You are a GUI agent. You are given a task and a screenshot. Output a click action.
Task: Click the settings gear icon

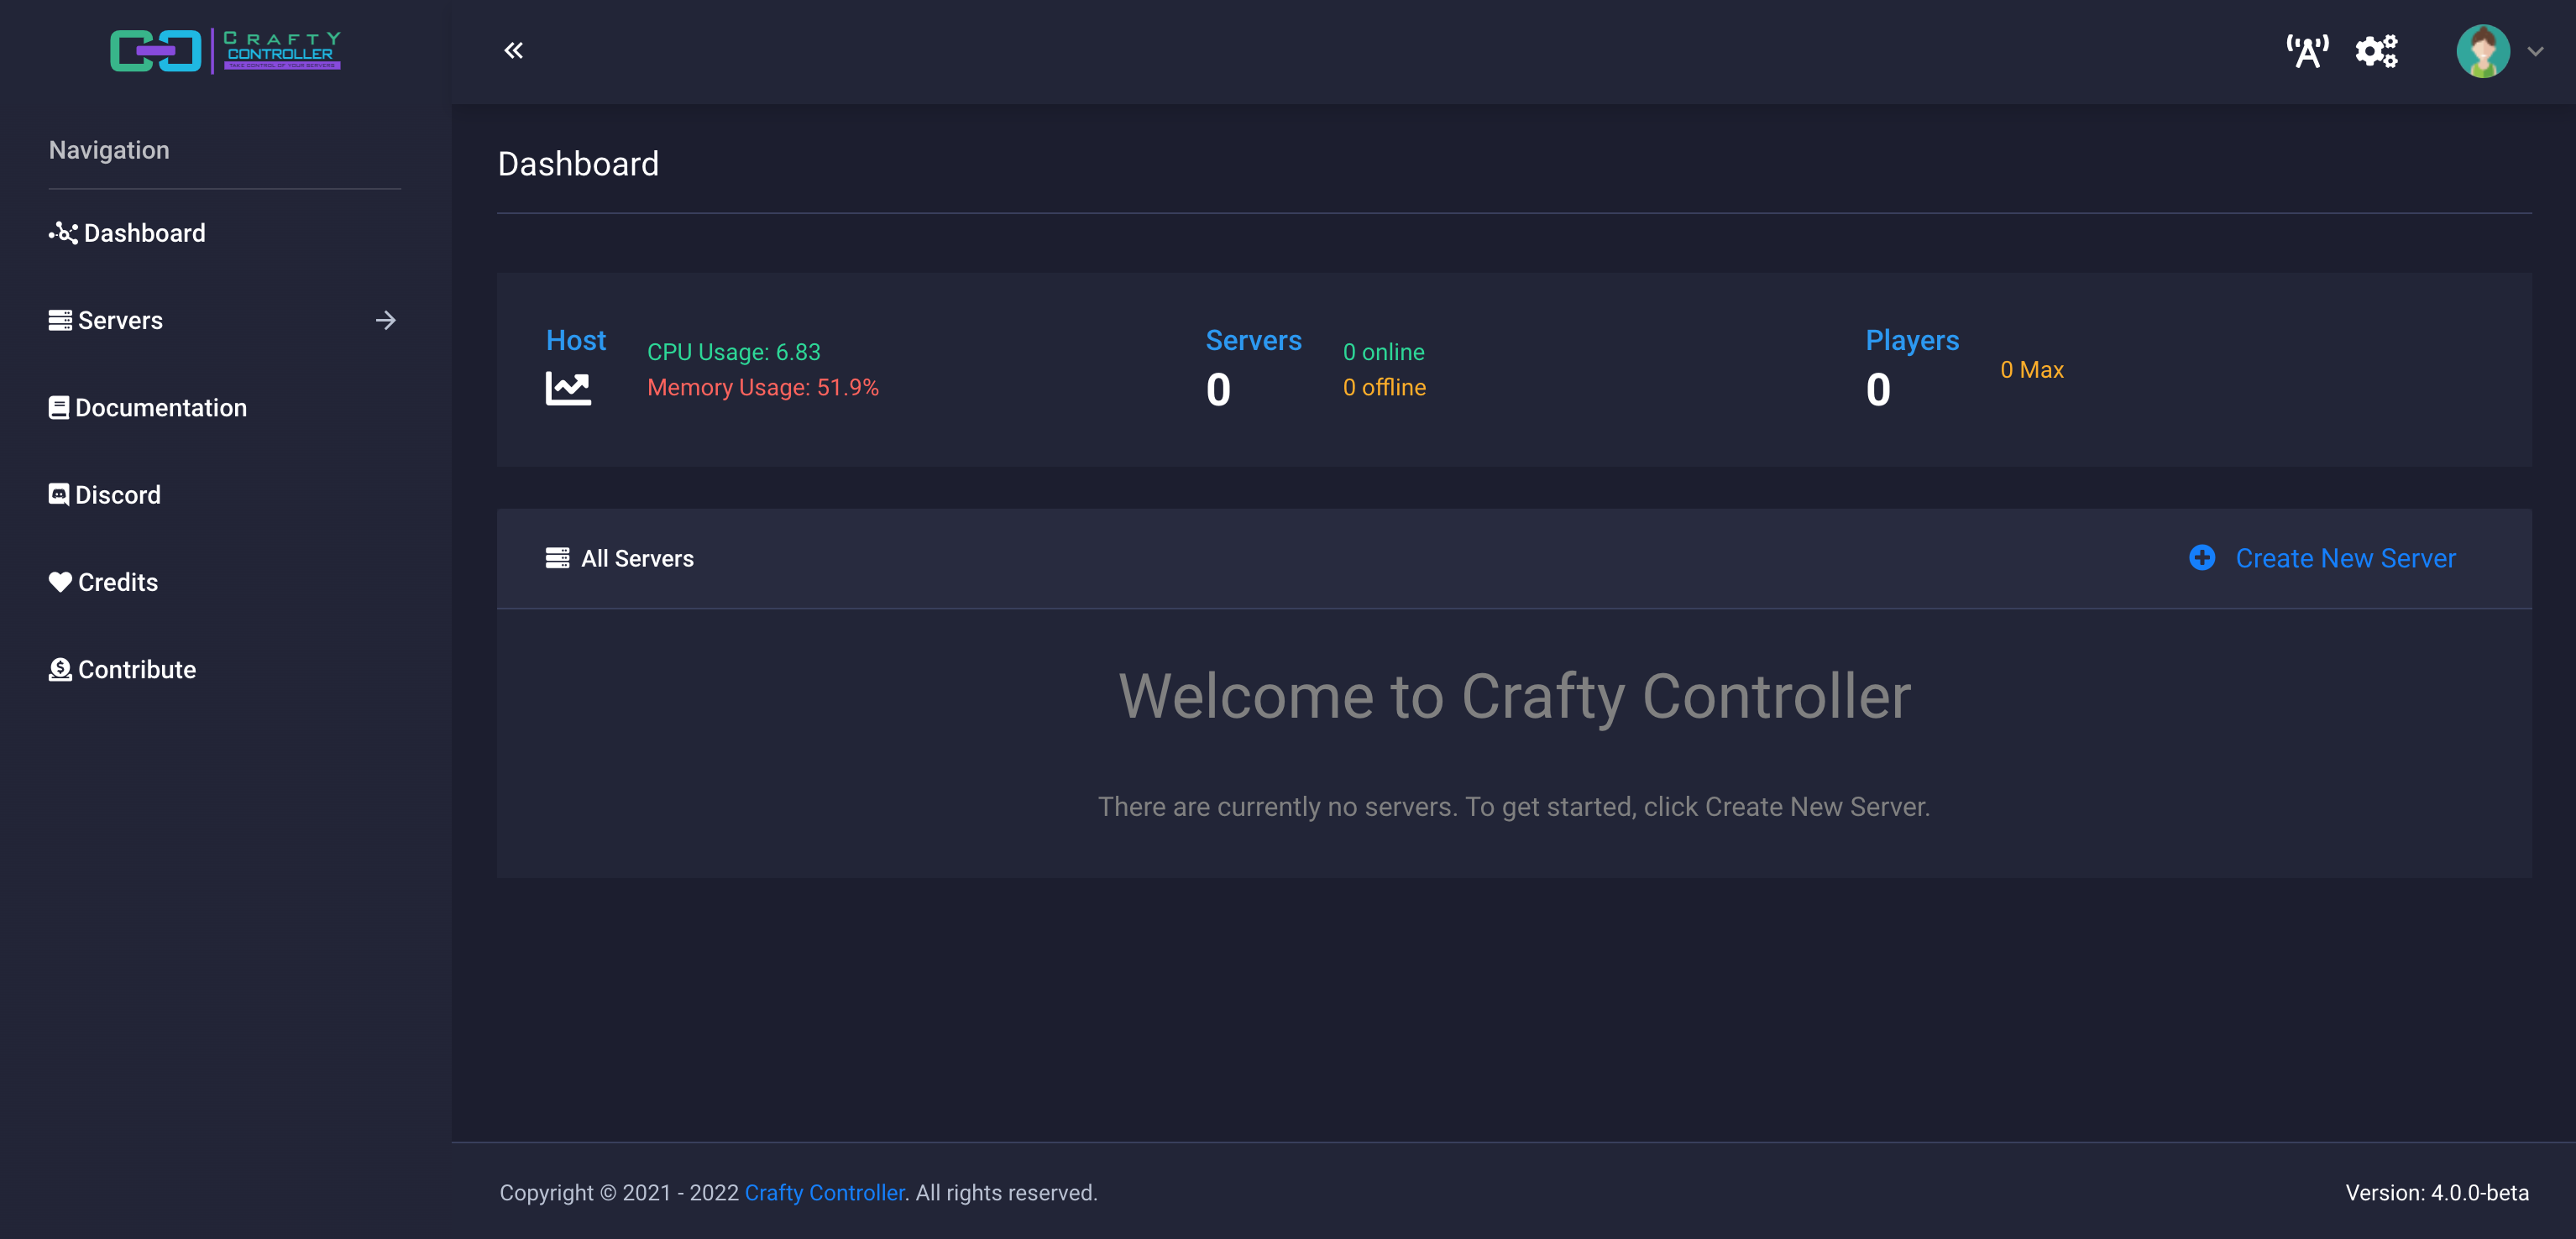point(2377,50)
